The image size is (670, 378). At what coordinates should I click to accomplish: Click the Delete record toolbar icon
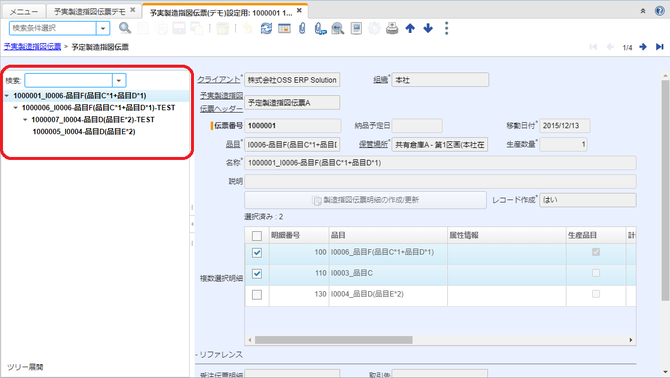click(222, 28)
